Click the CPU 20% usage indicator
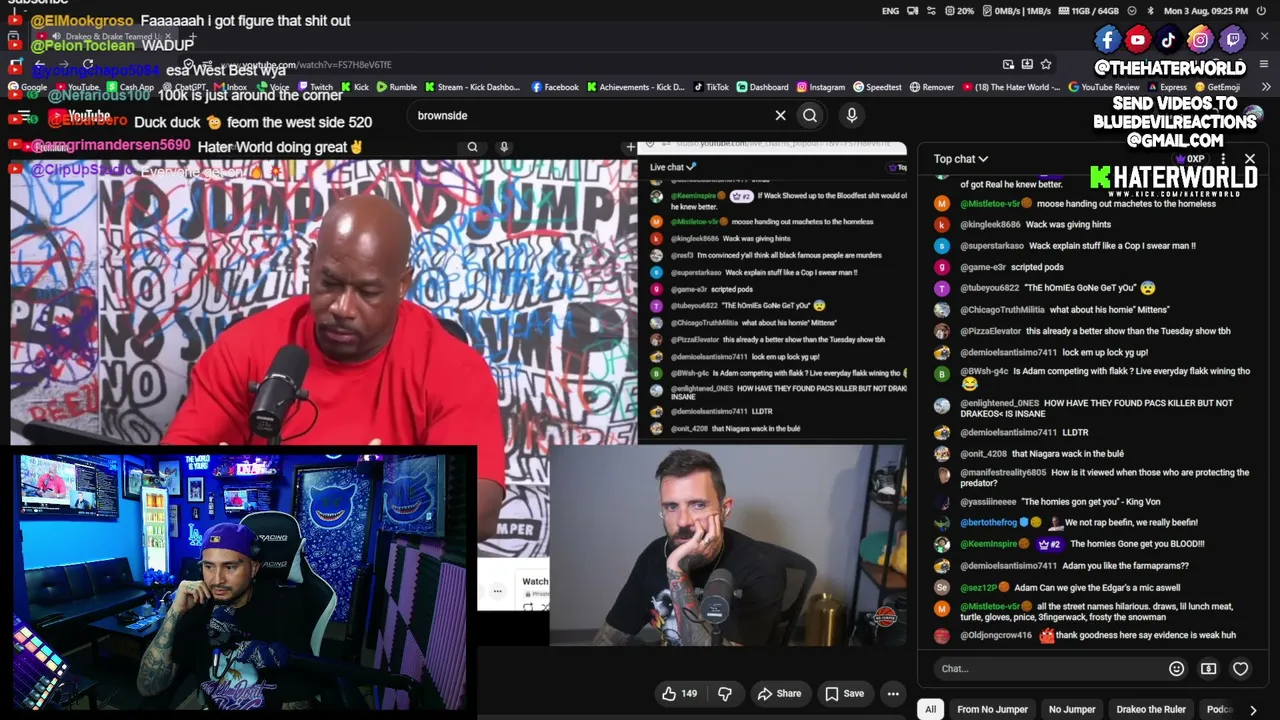 (958, 11)
